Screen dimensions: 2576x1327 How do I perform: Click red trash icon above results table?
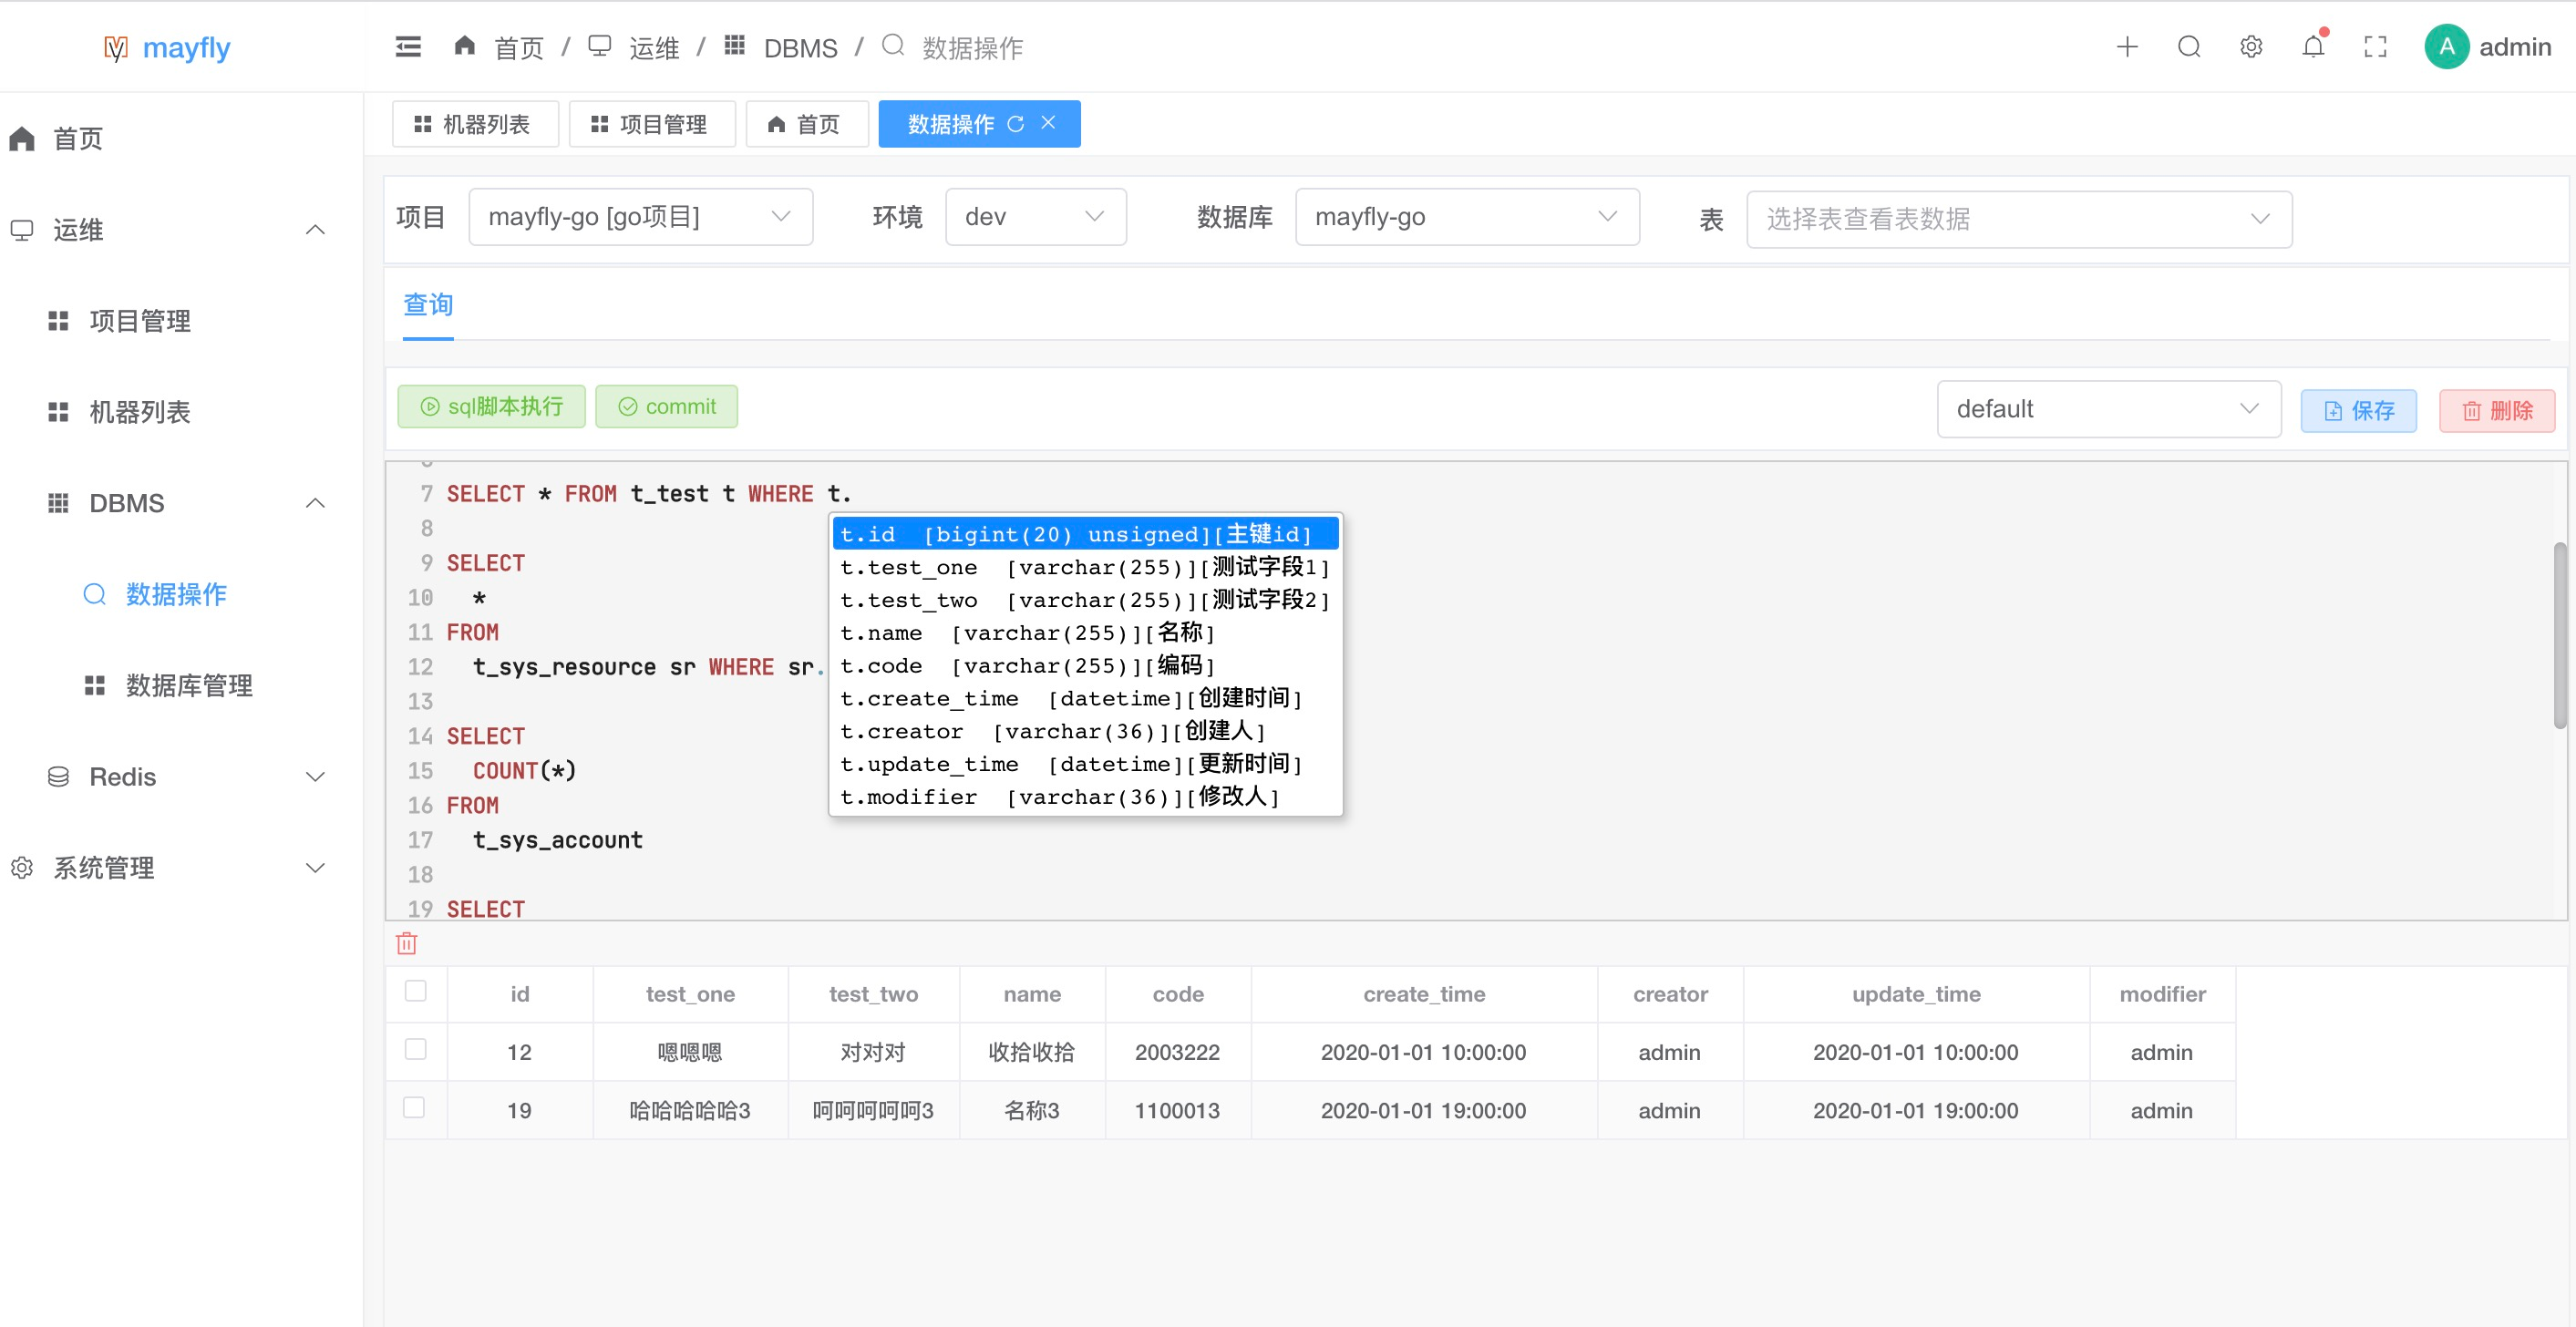pyautogui.click(x=407, y=943)
